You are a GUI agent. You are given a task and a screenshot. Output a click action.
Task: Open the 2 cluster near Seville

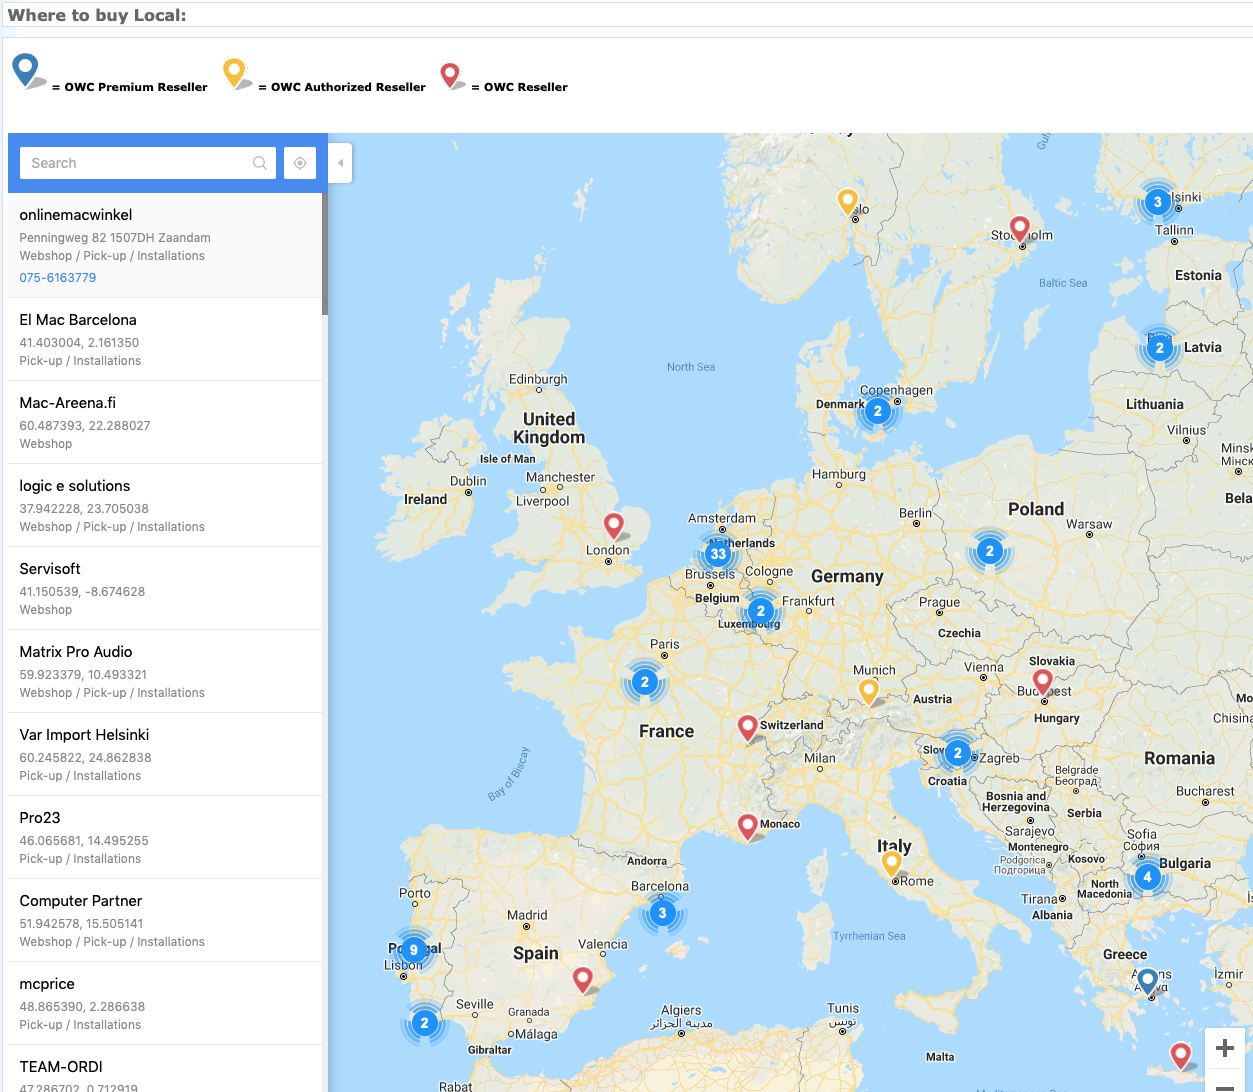(x=425, y=1023)
